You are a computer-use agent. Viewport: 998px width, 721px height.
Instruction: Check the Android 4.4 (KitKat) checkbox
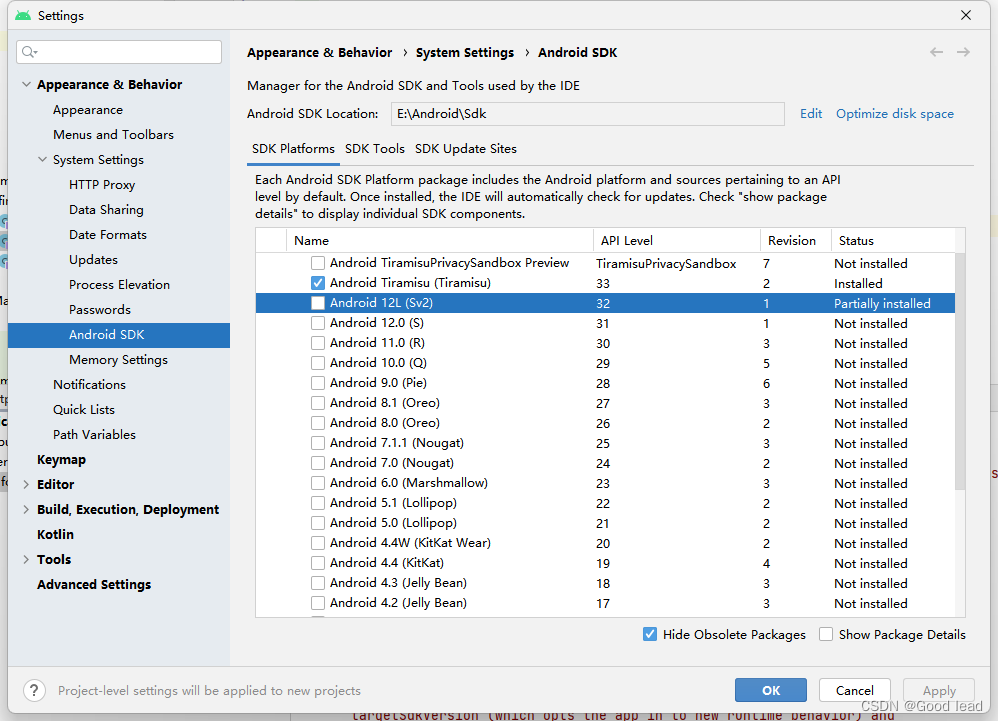coord(318,563)
